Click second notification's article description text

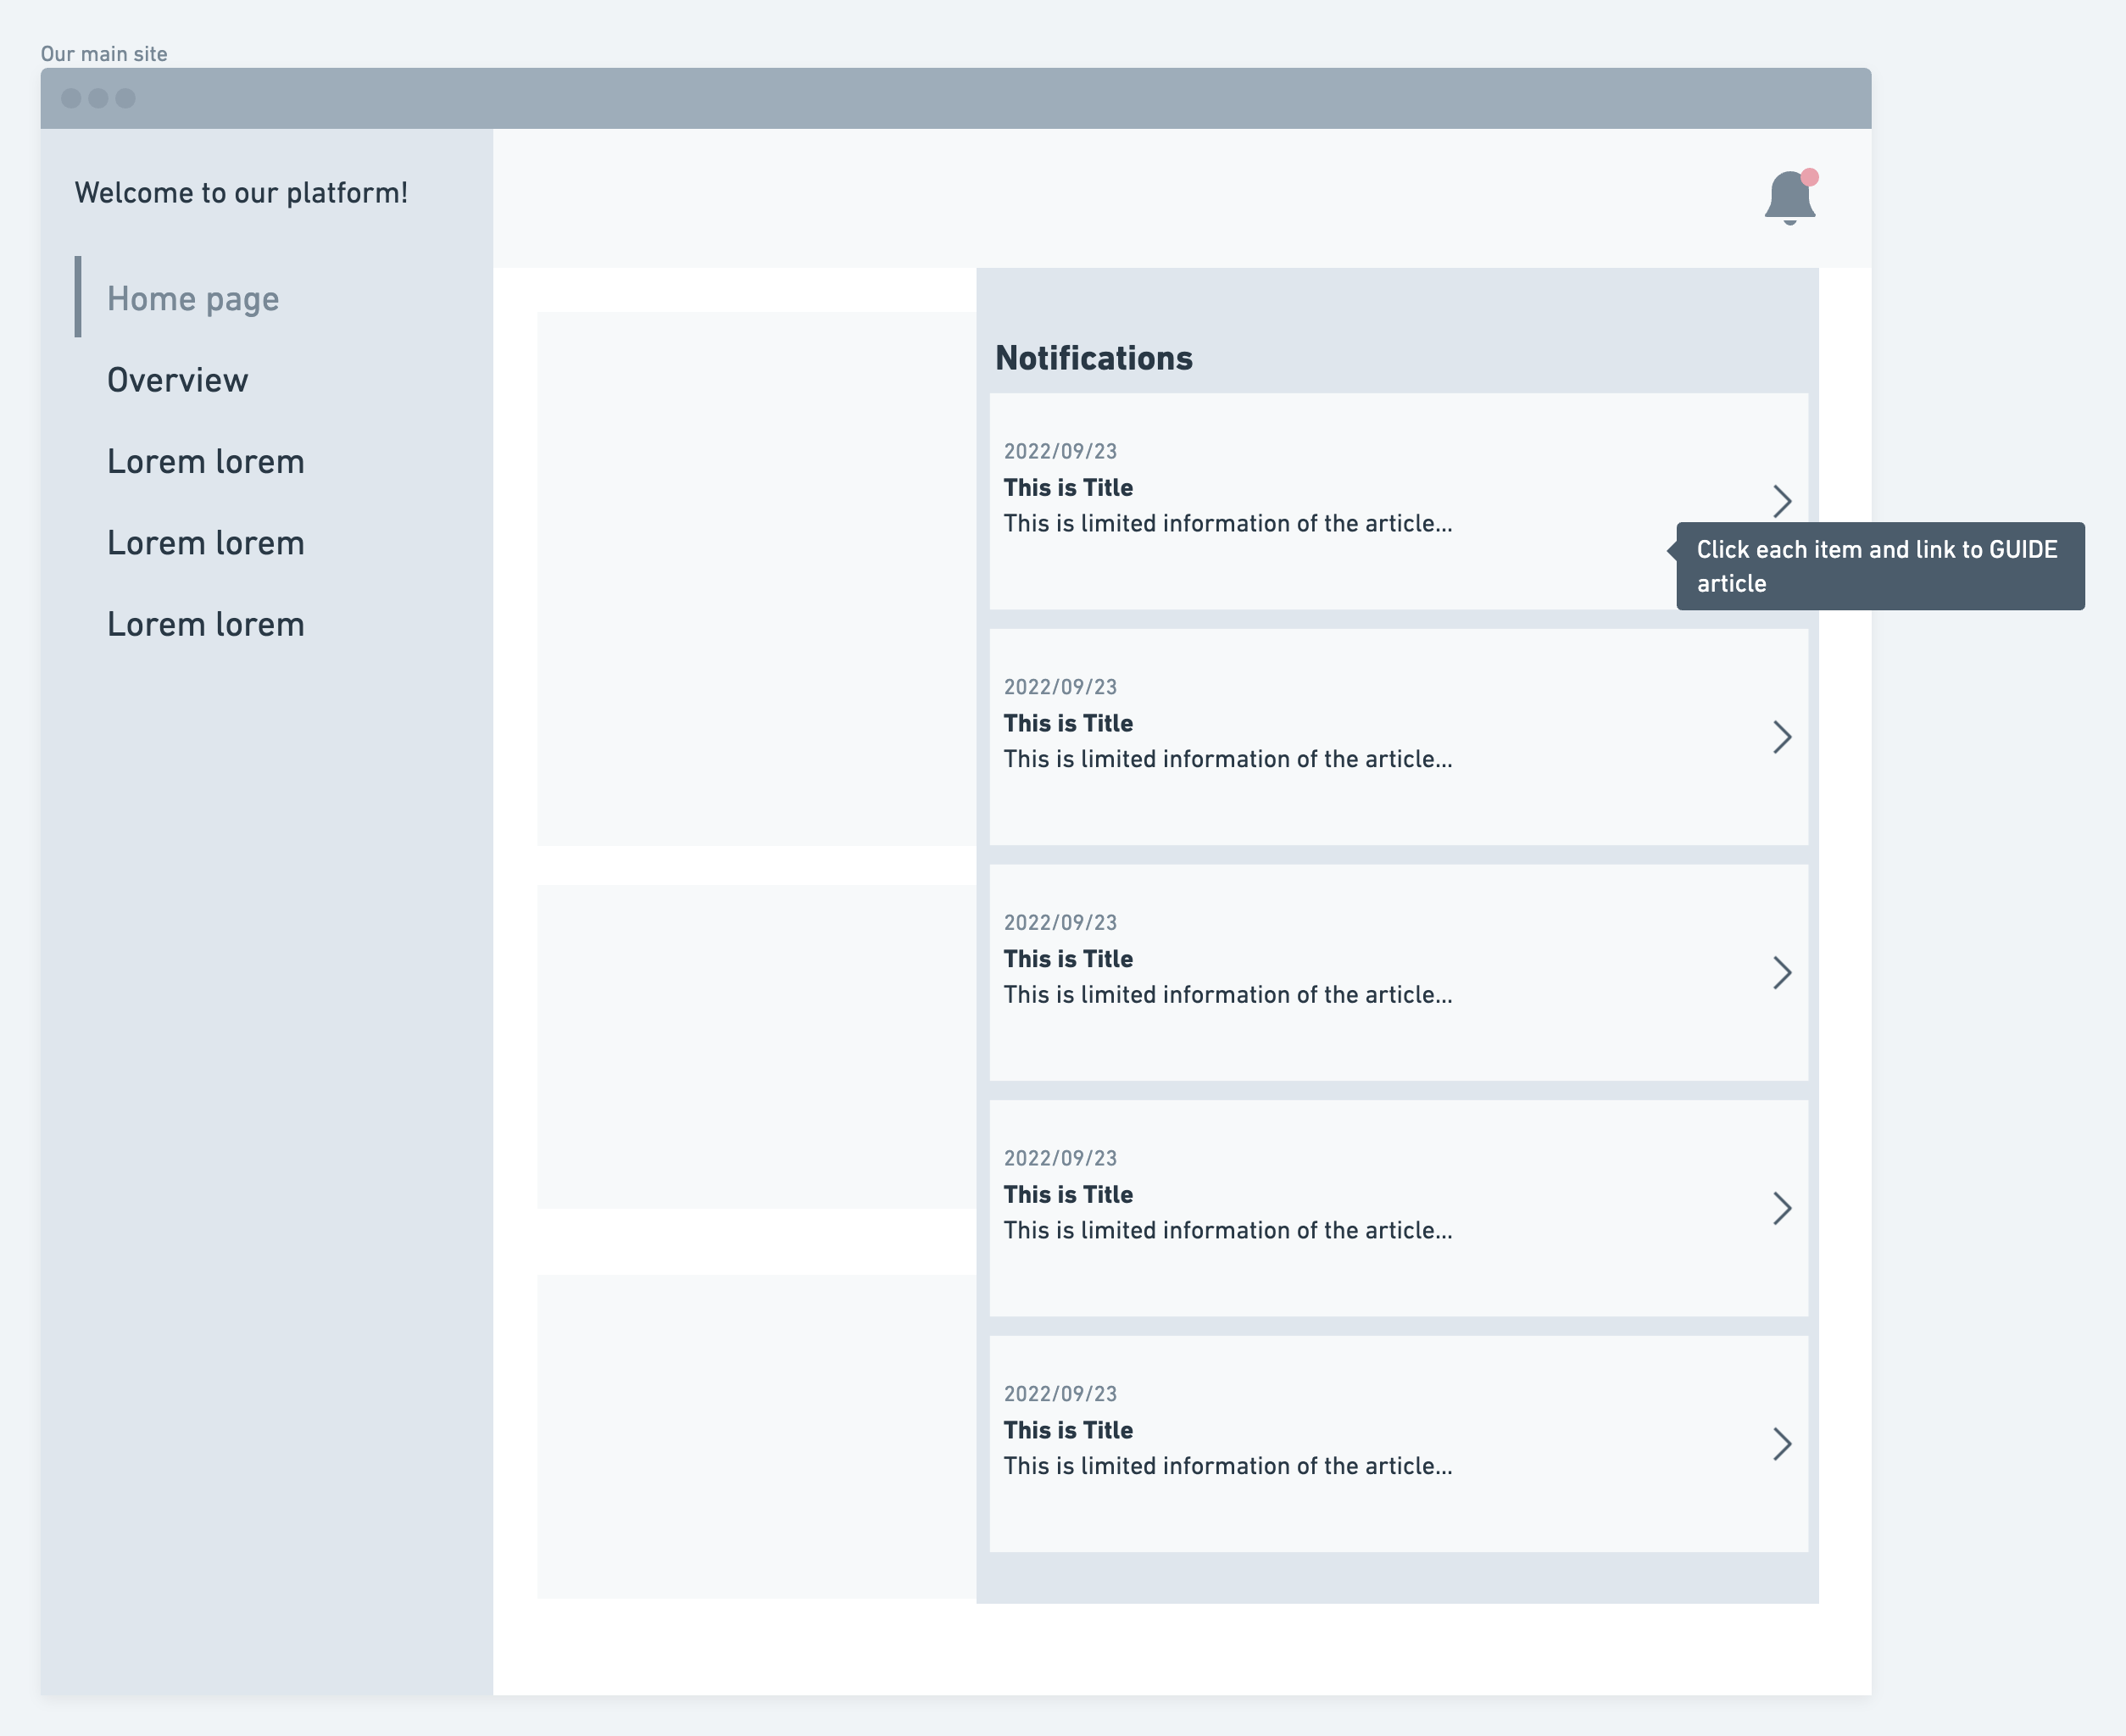pos(1227,759)
